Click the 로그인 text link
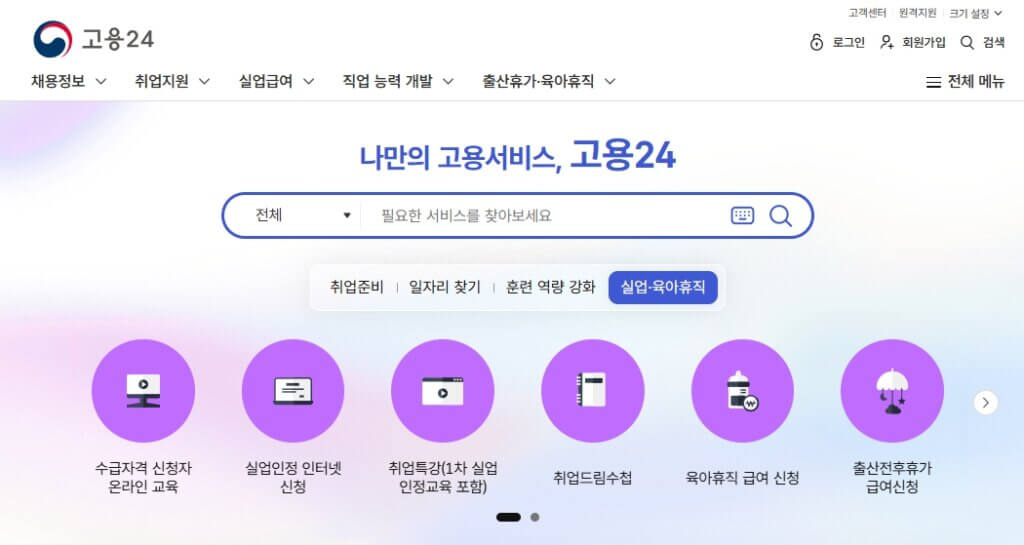The height and width of the screenshot is (545, 1024). coord(848,42)
